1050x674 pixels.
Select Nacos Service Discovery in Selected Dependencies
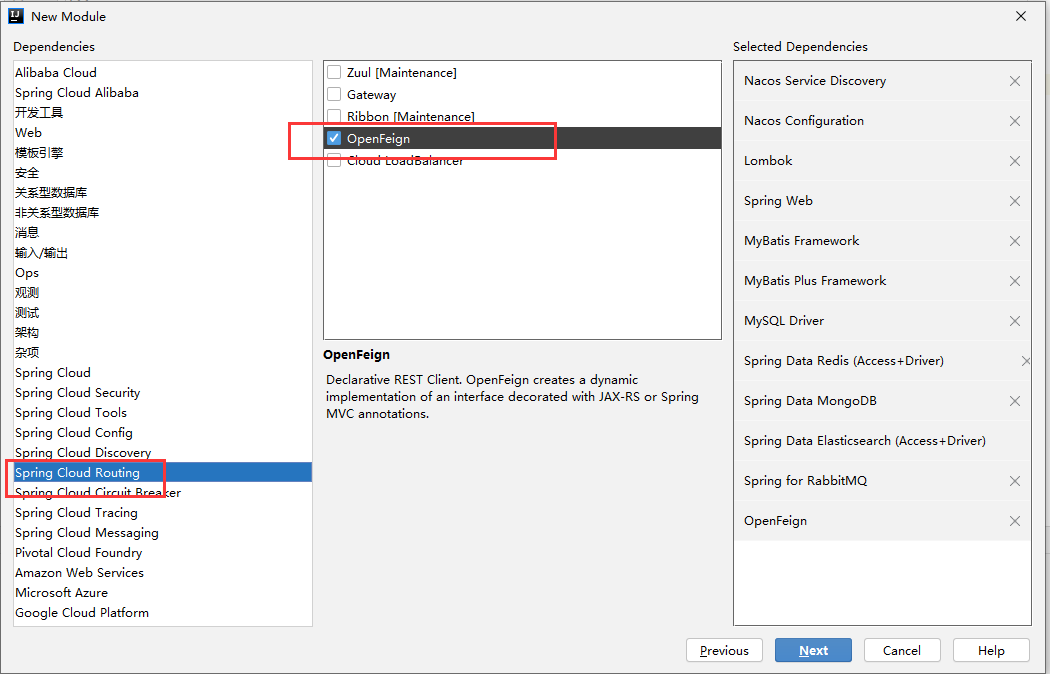point(882,81)
